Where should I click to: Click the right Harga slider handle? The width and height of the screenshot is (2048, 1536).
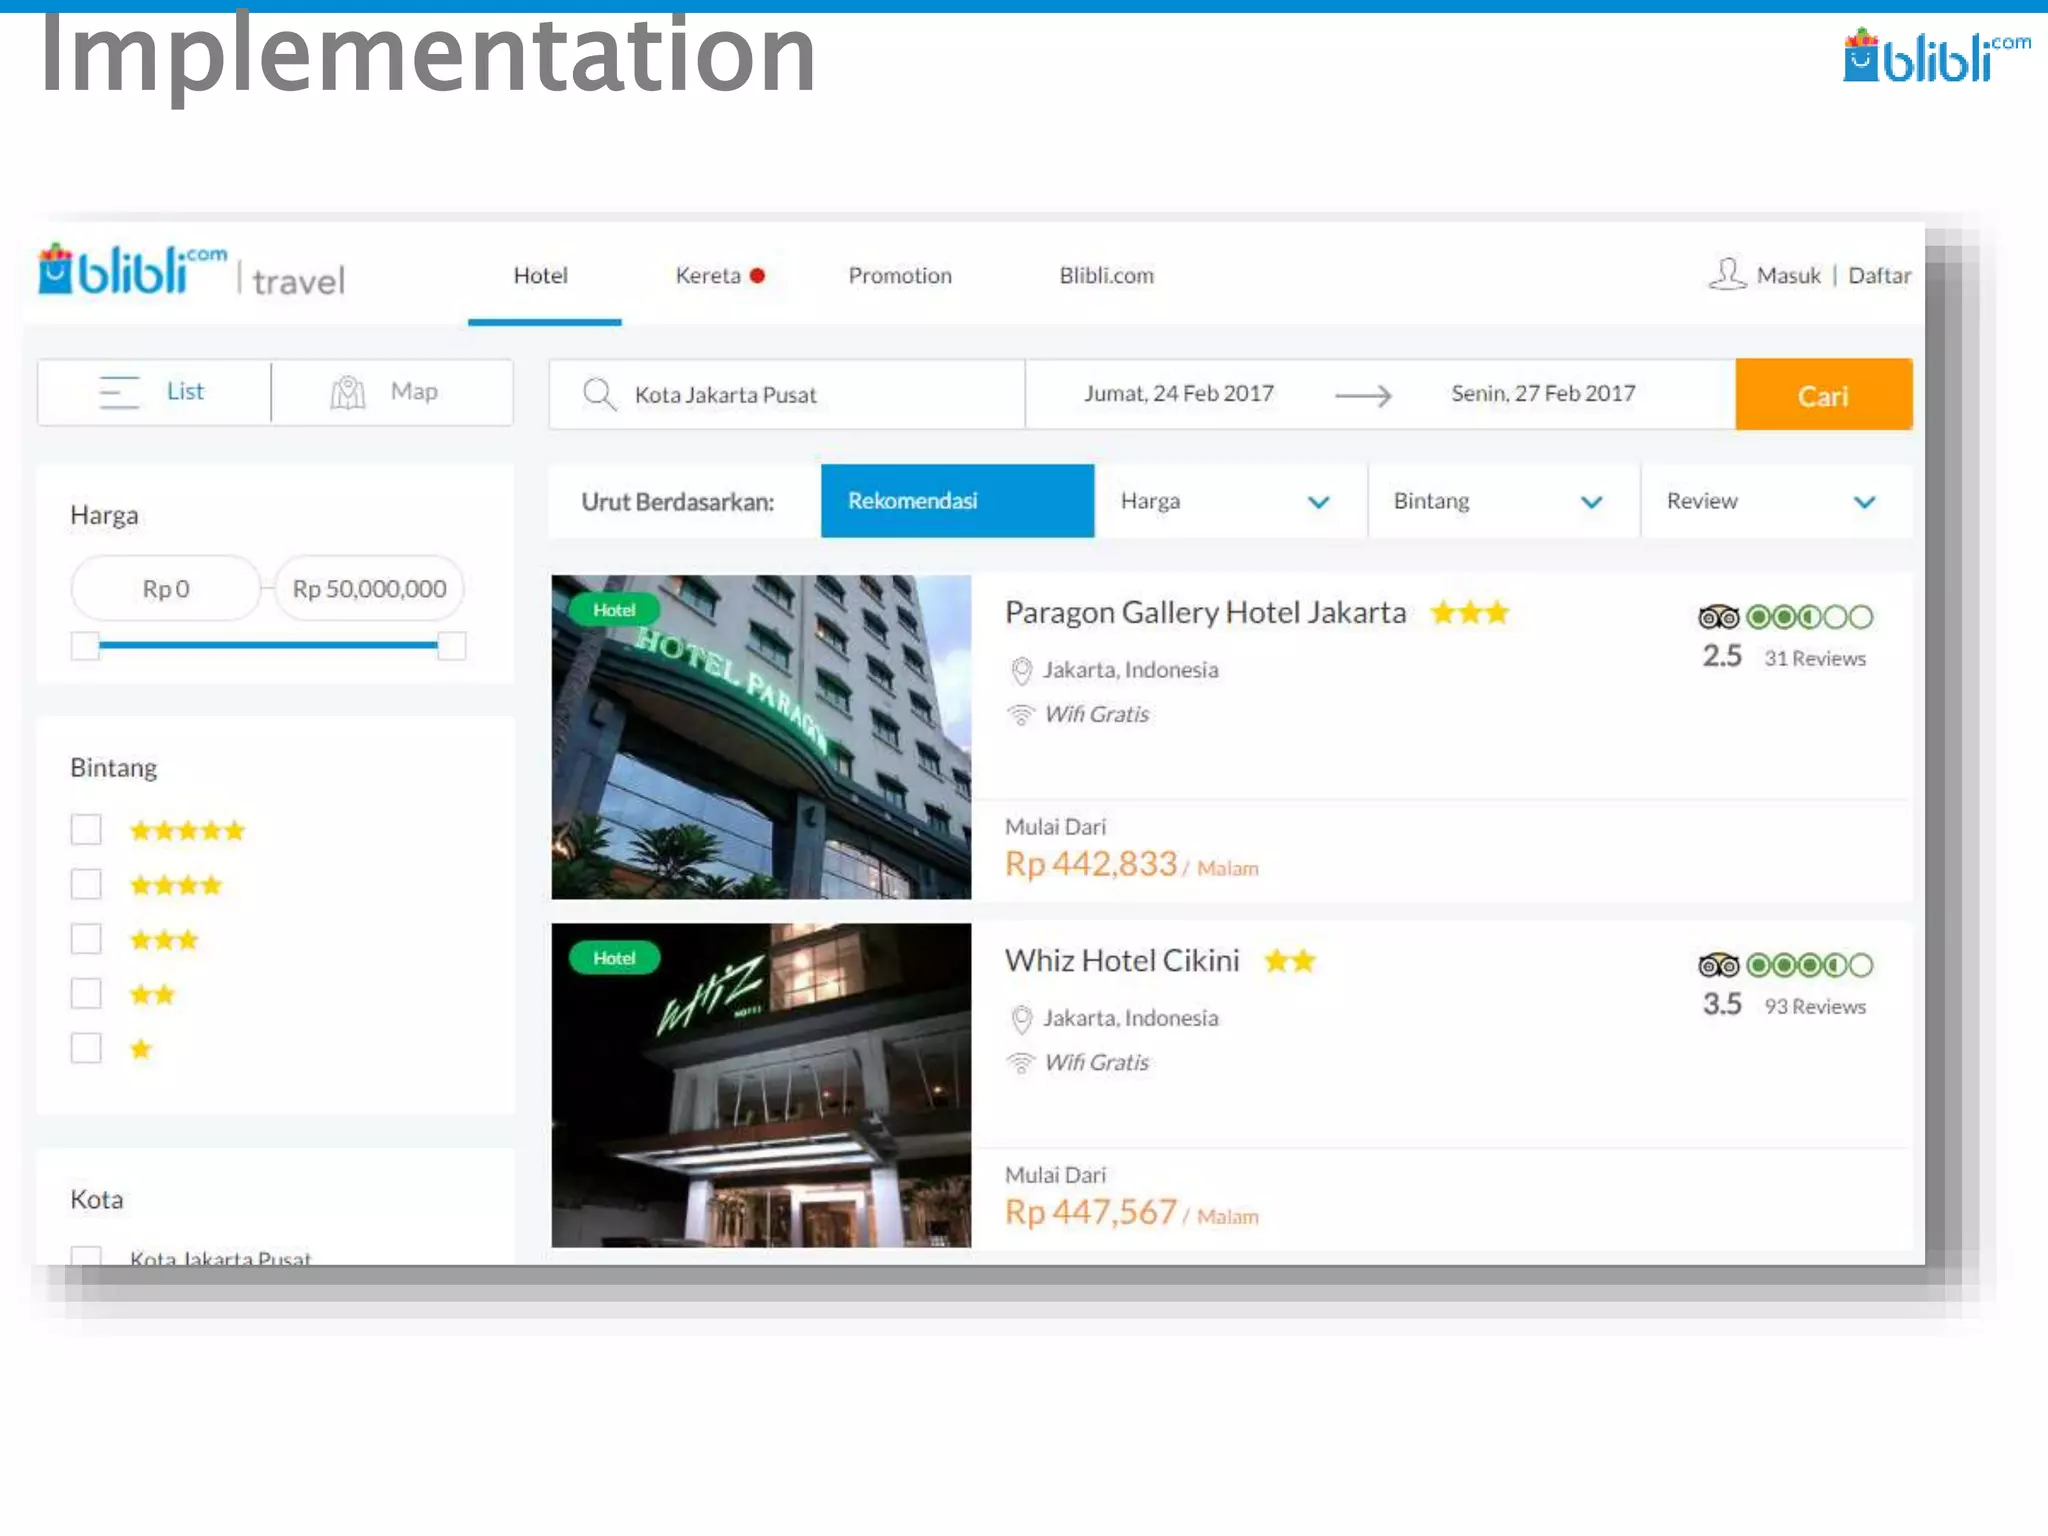click(452, 646)
